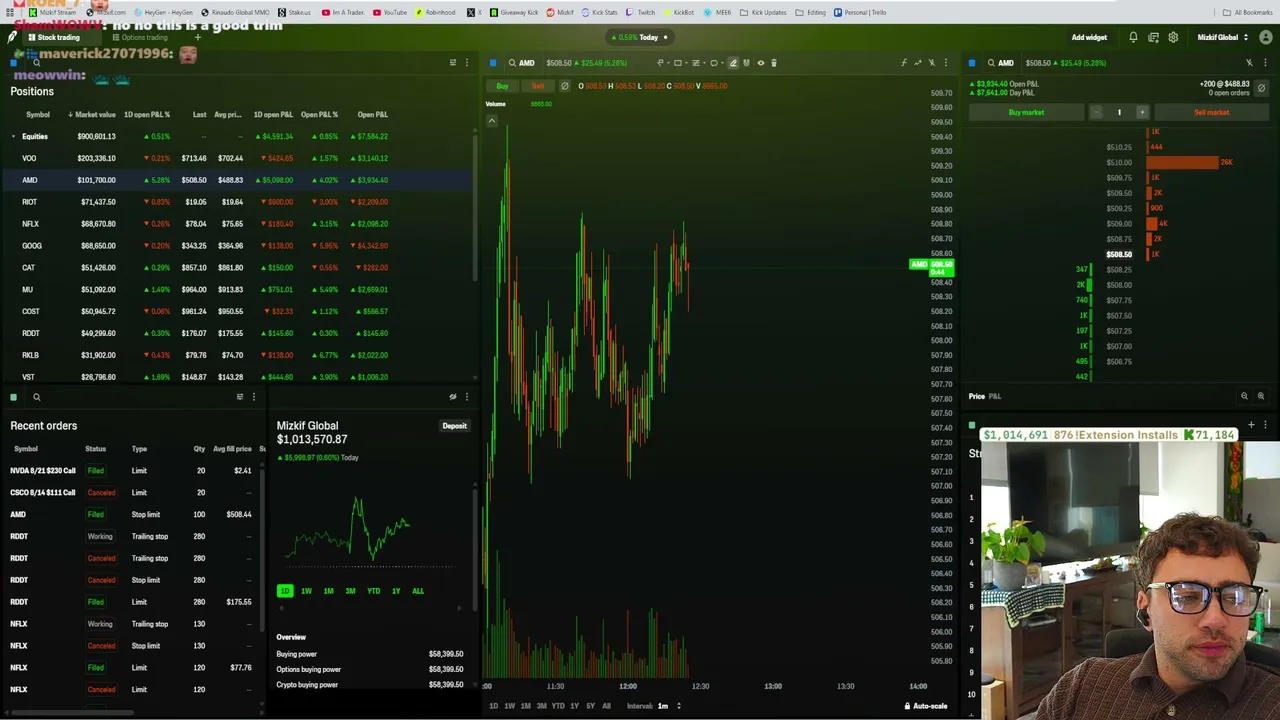Open the order ladder three-dot menu
The width and height of the screenshot is (1280, 720).
pos(1265,63)
